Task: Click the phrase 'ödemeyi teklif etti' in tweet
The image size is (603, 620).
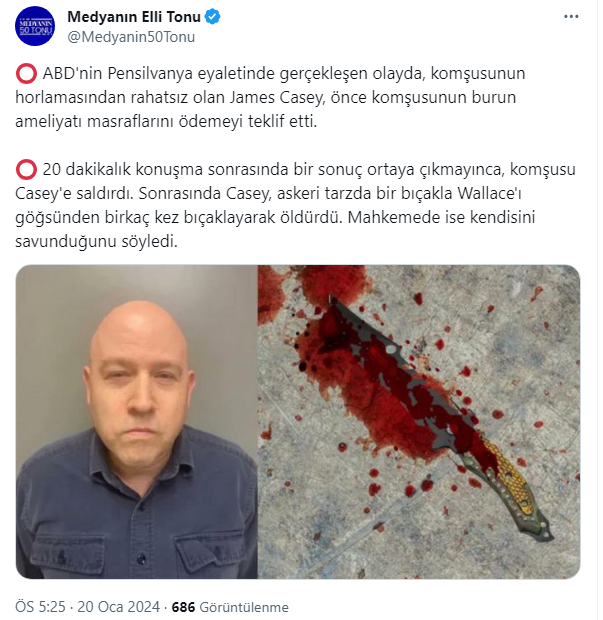Action: 248,122
